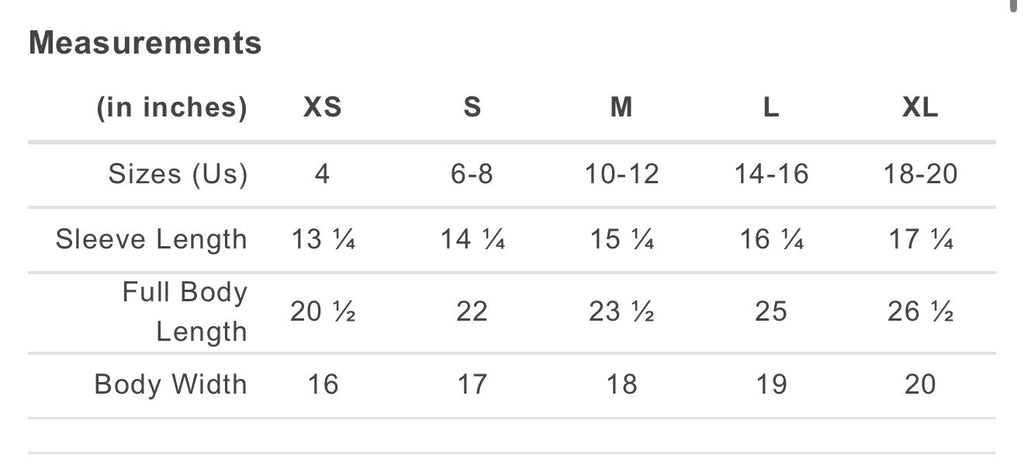Click US size 10-12 cell

(621, 174)
